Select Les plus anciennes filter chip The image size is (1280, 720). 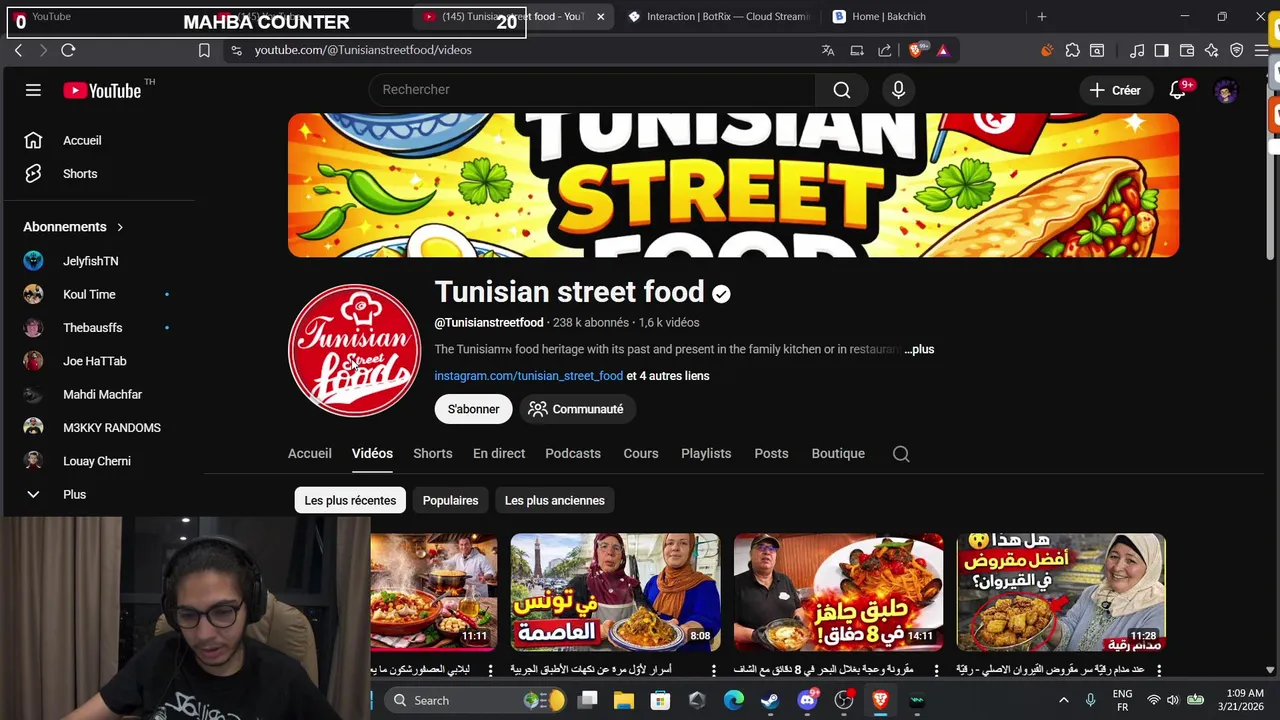click(x=554, y=500)
